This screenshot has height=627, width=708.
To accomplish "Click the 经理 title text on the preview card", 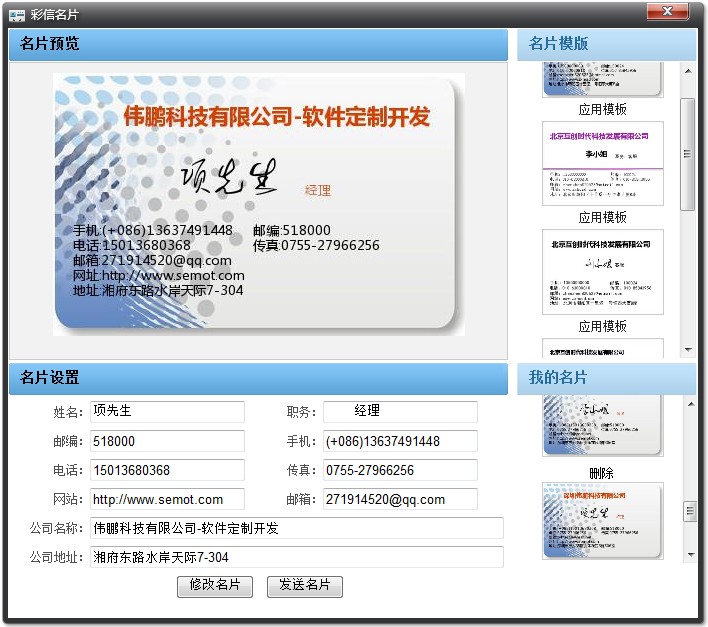I will point(318,190).
